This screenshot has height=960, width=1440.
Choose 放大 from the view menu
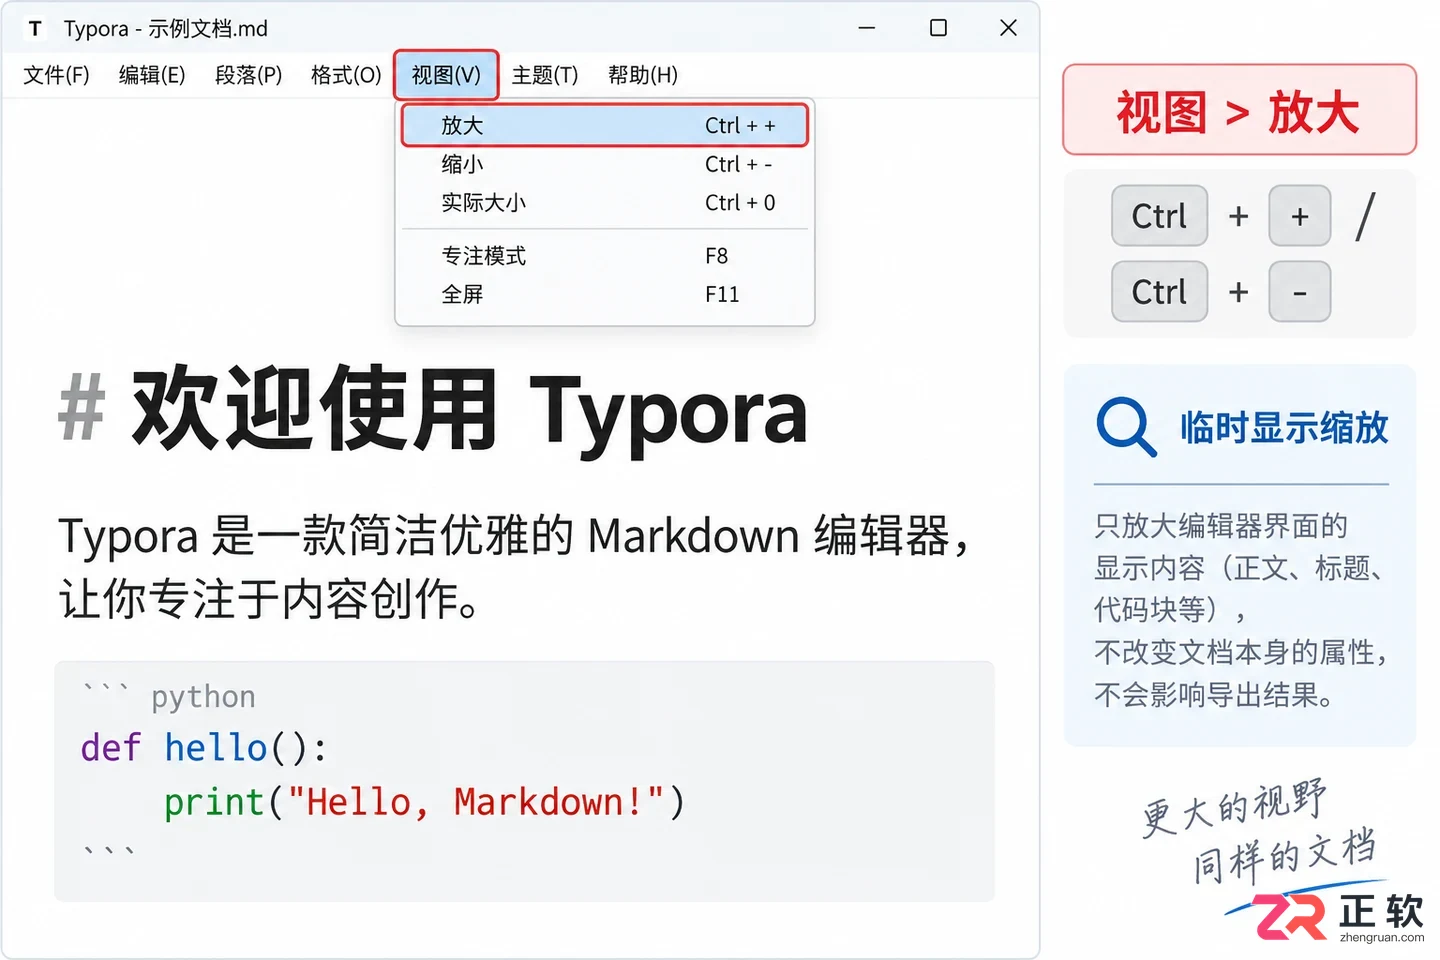605,125
